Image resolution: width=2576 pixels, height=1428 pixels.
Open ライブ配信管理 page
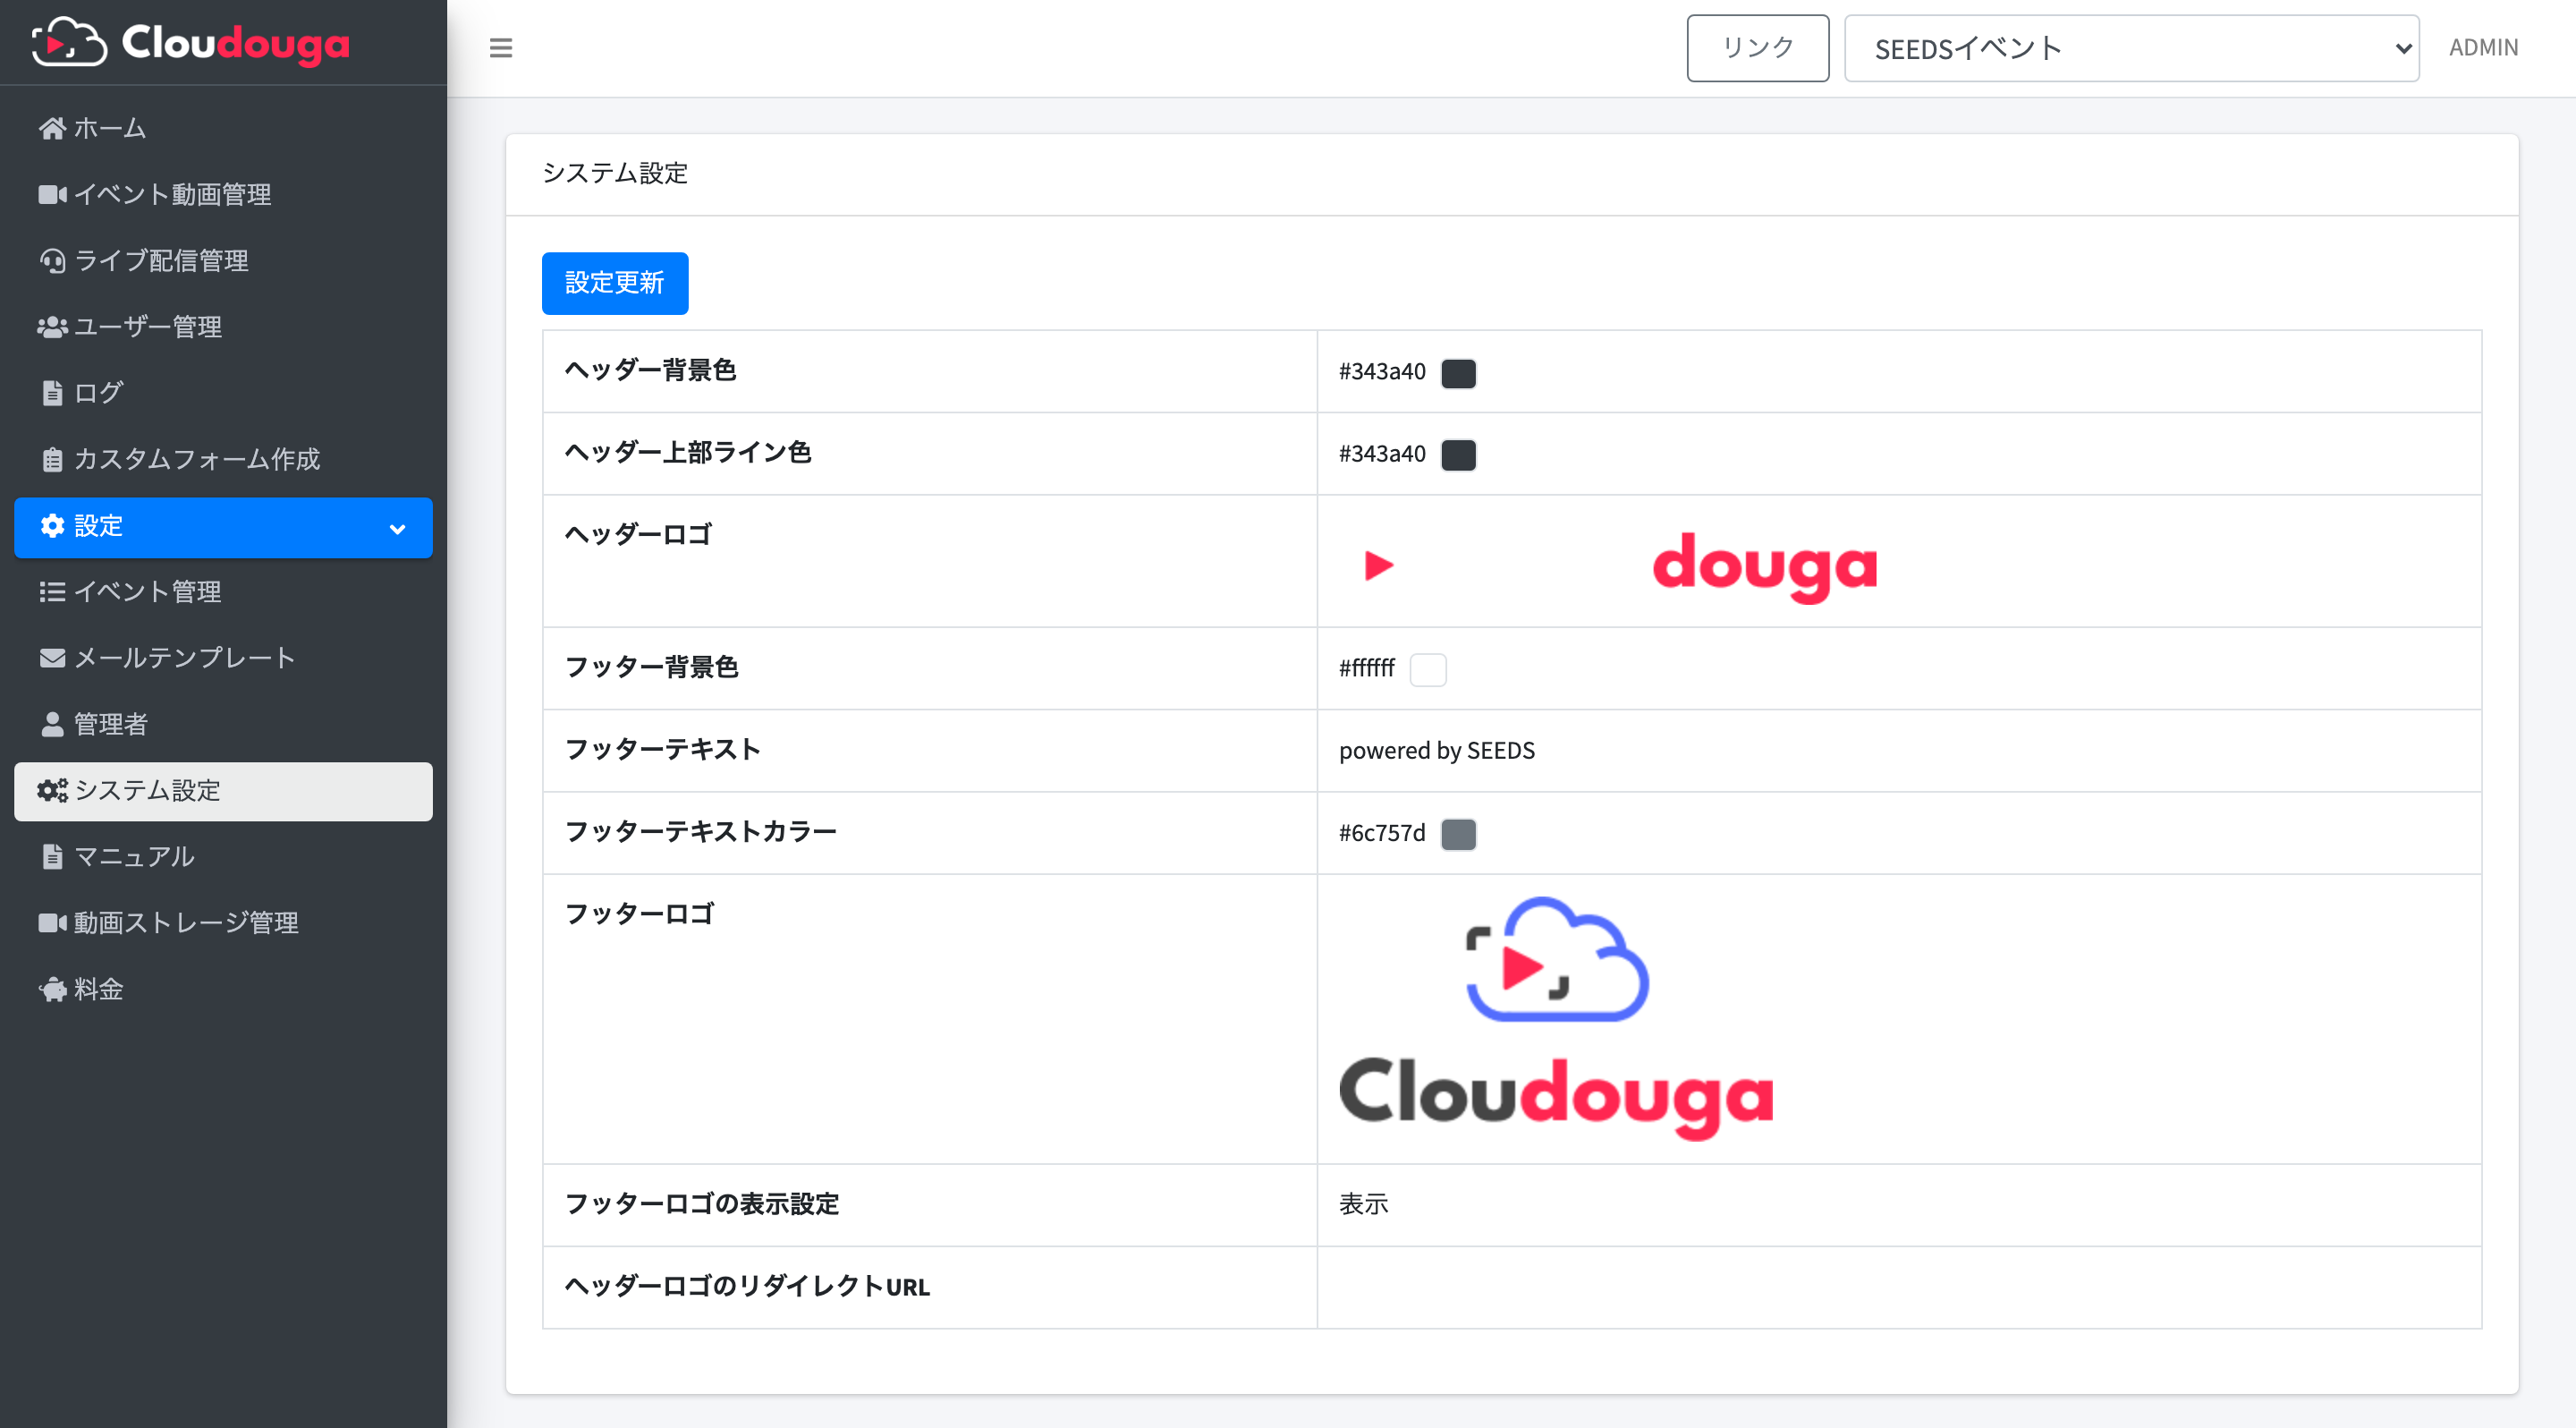point(223,260)
